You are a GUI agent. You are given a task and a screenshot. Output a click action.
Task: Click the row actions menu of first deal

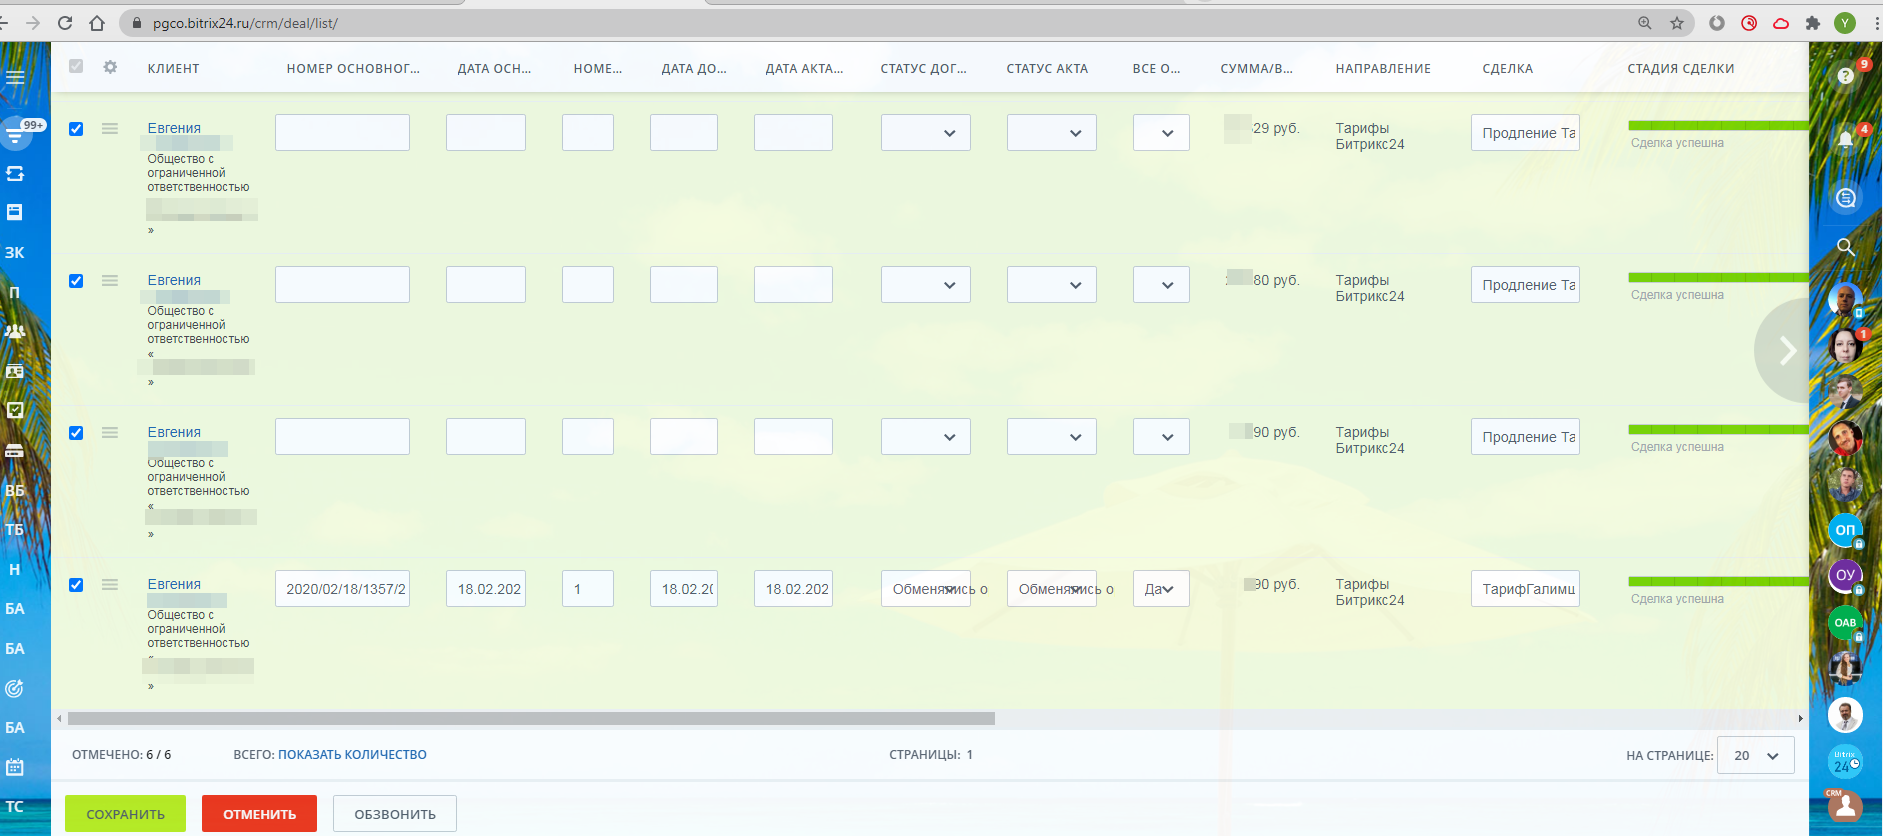[110, 129]
